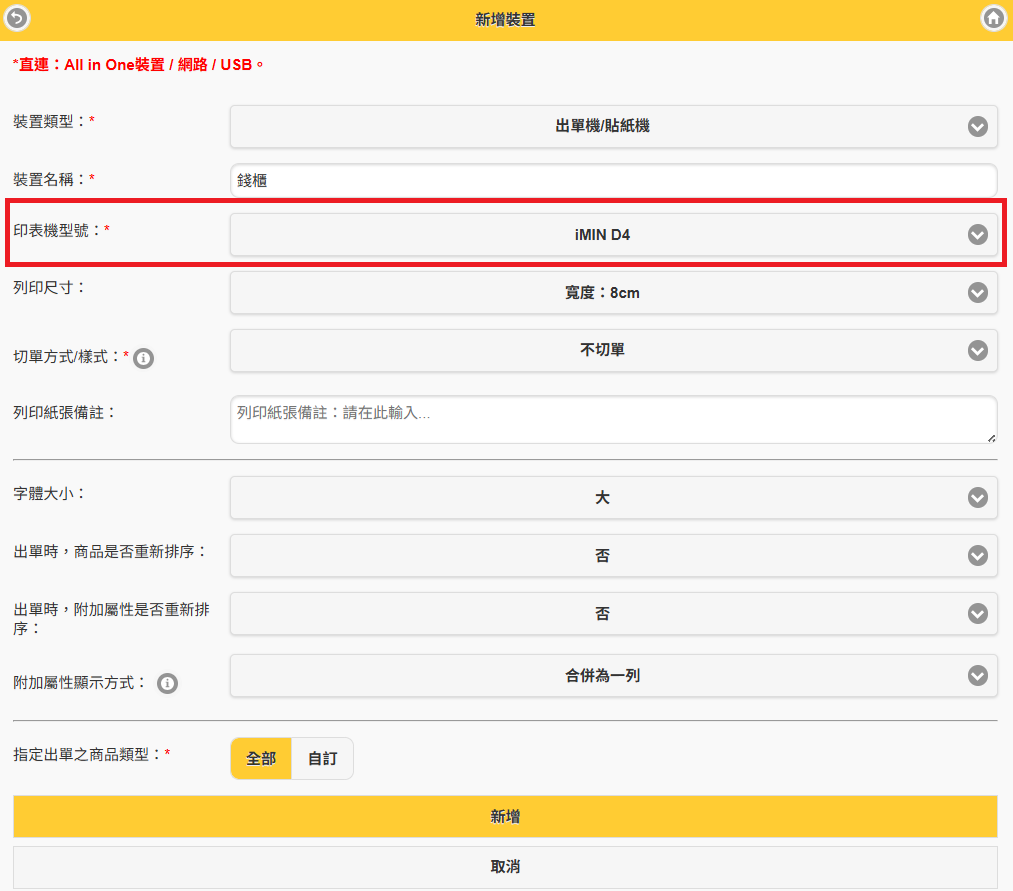
Task: Click the 列印紙張備註 textarea
Action: pos(613,419)
